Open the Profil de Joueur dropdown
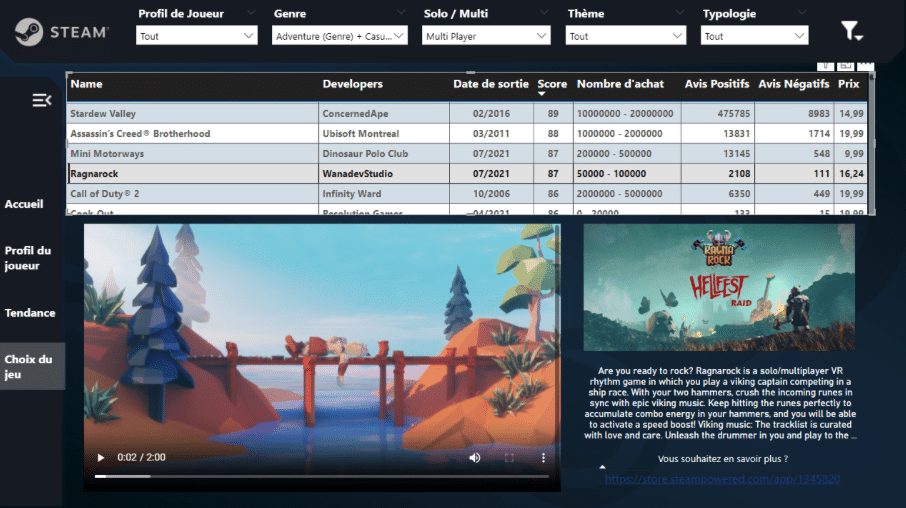906x508 pixels. pos(196,36)
